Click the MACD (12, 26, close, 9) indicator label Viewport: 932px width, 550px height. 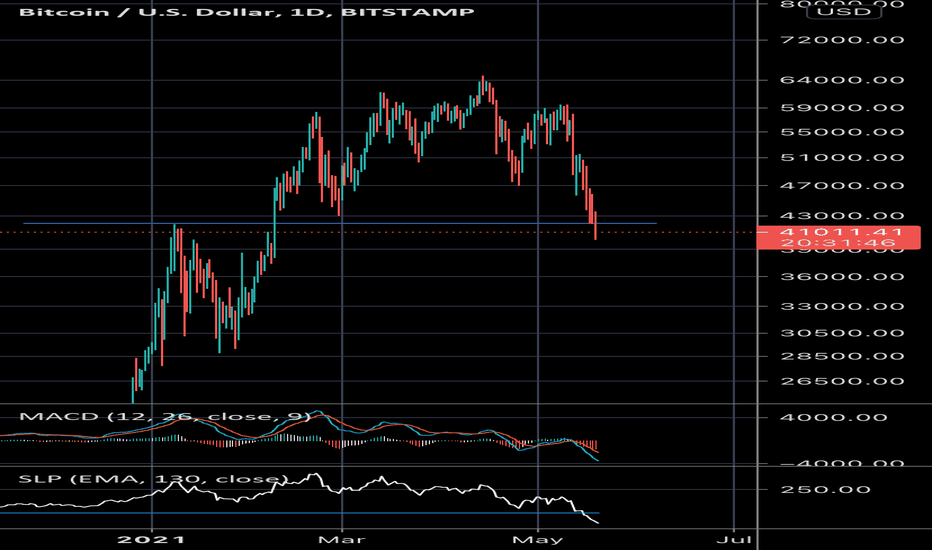[x=165, y=416]
